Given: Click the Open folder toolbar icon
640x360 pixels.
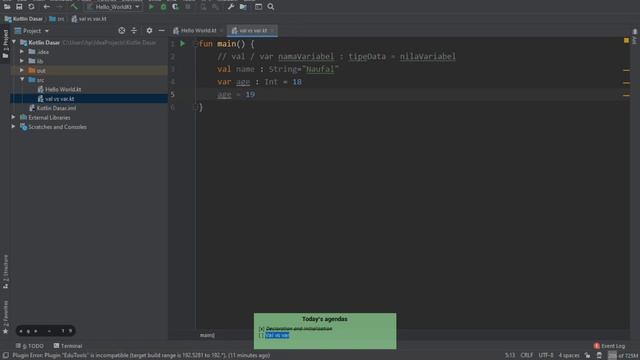Looking at the screenshot, I should tap(7, 7).
